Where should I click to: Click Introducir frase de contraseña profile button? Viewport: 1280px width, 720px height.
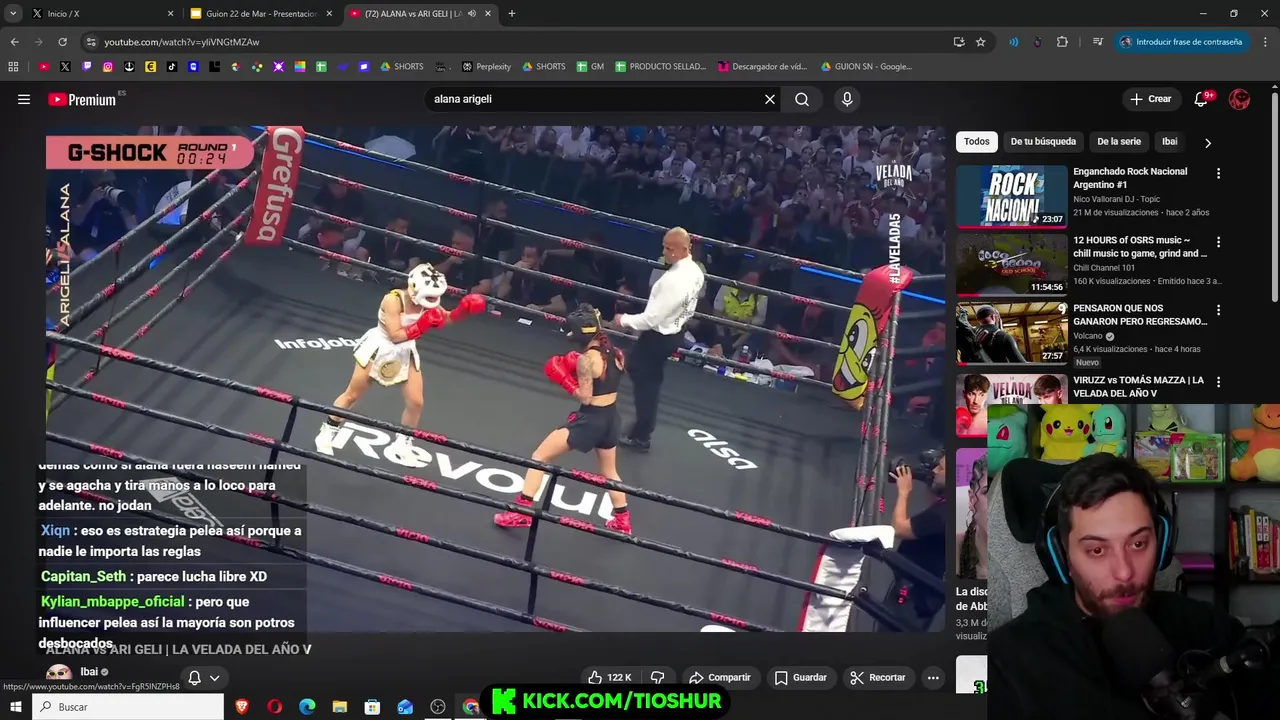click(1181, 42)
